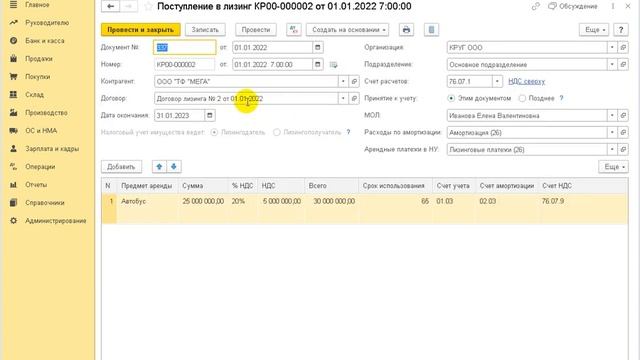Open Руководителю section in sidebar

47,23
